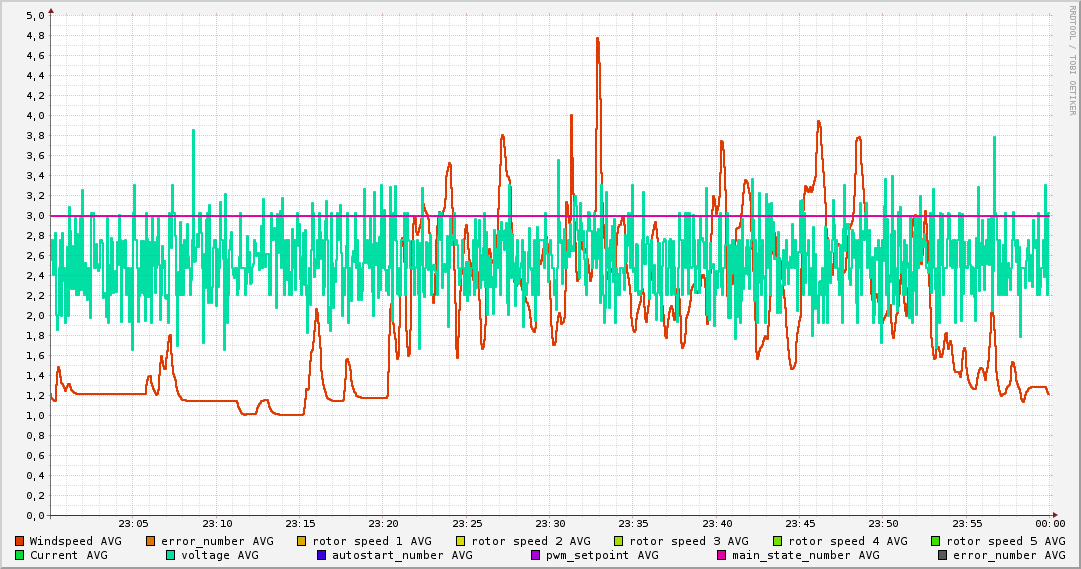Click the highest red windspeed peak

597,39
